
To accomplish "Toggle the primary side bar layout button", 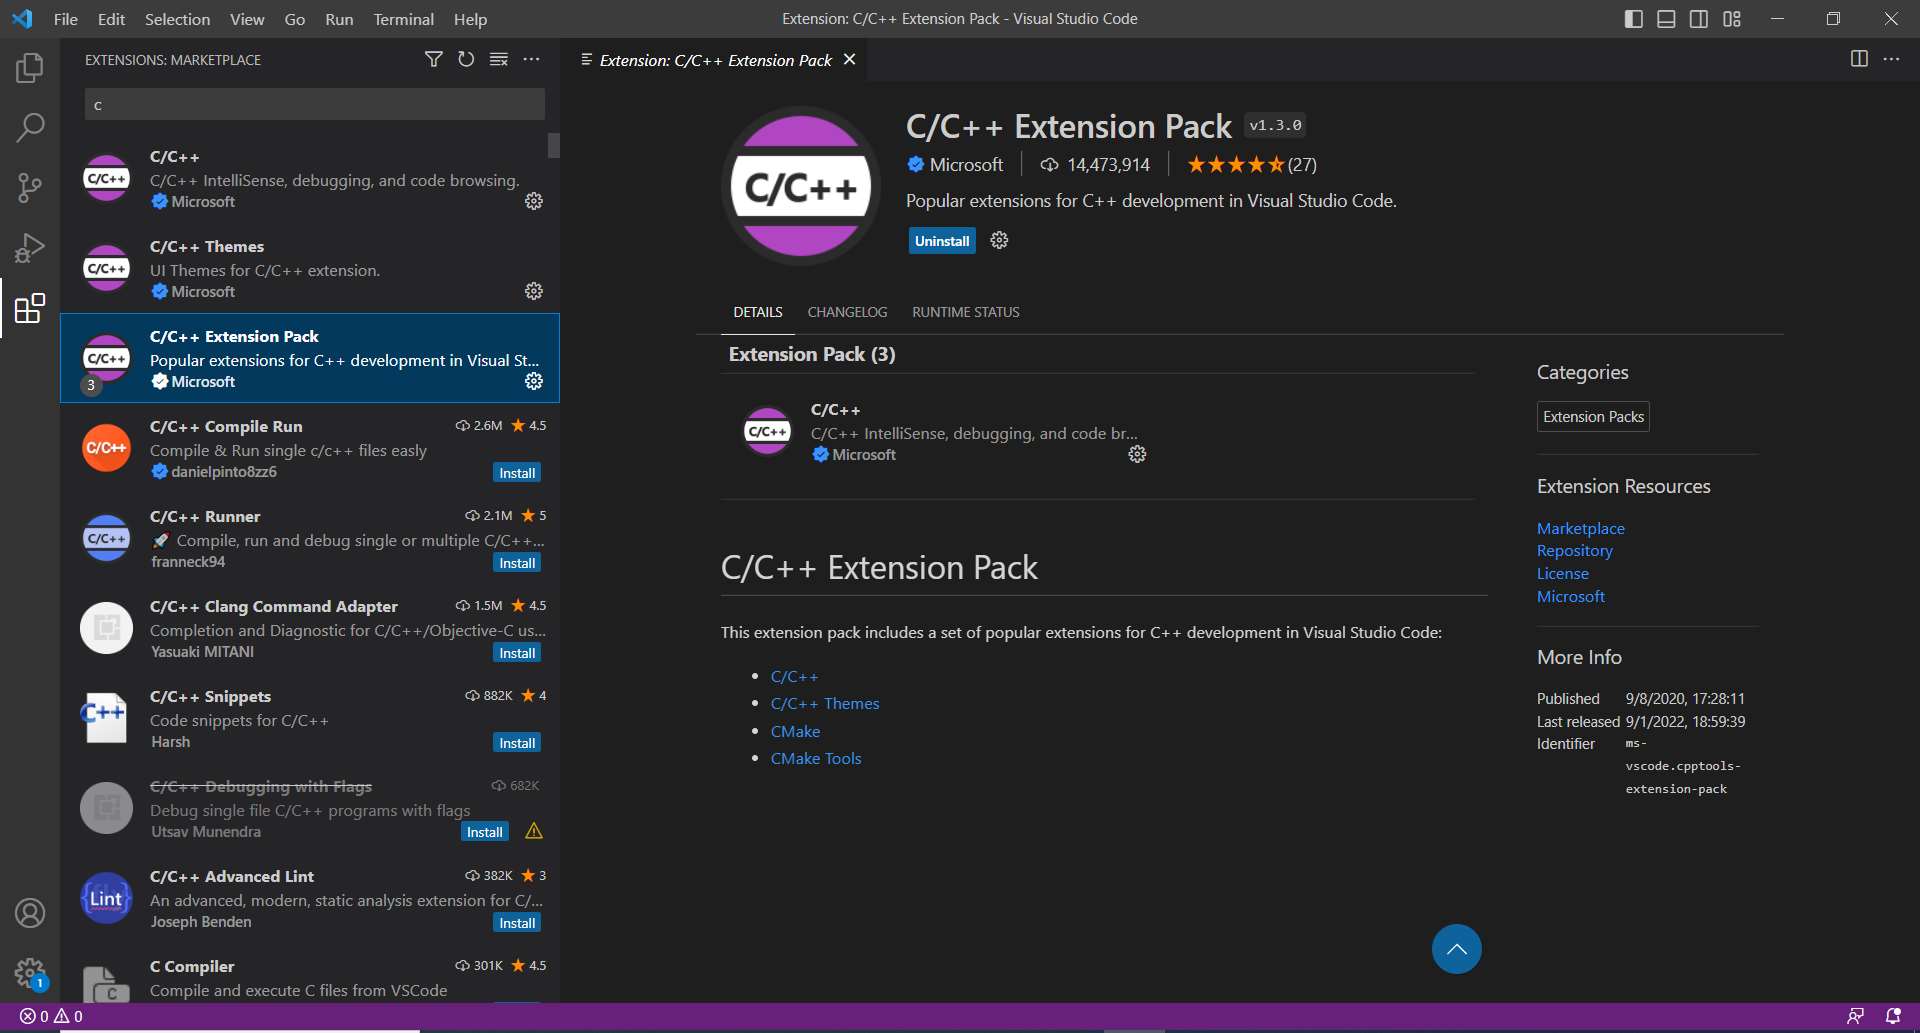I will (x=1634, y=19).
